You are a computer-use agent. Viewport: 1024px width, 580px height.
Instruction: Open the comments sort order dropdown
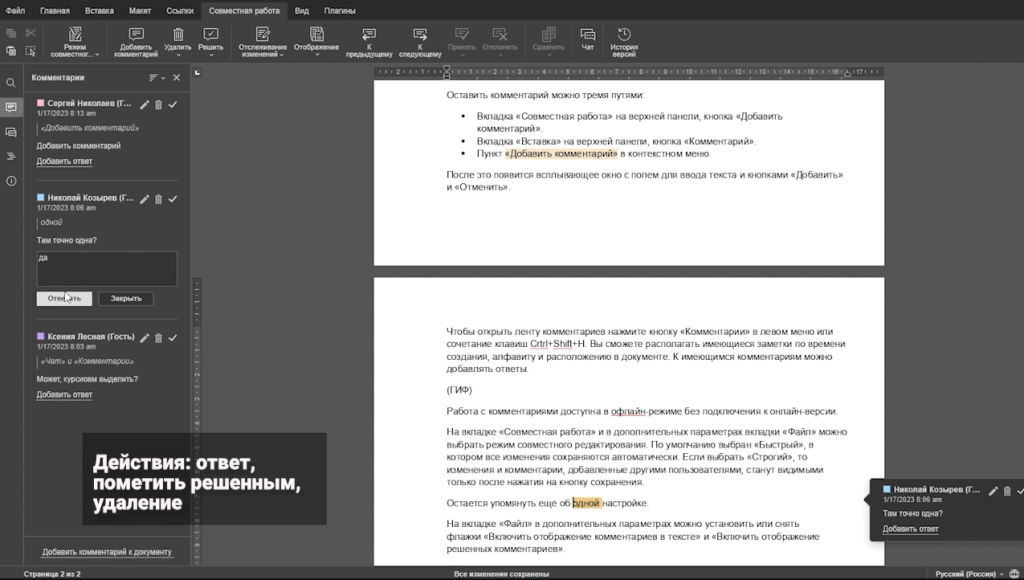tap(156, 77)
